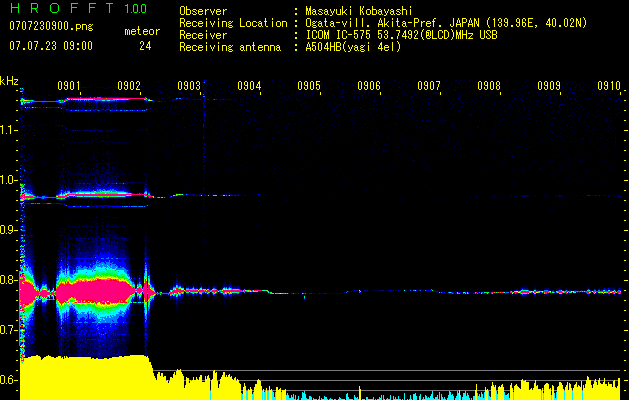Click the 0902 time marker
This screenshot has height=400, width=629.
[129, 85]
